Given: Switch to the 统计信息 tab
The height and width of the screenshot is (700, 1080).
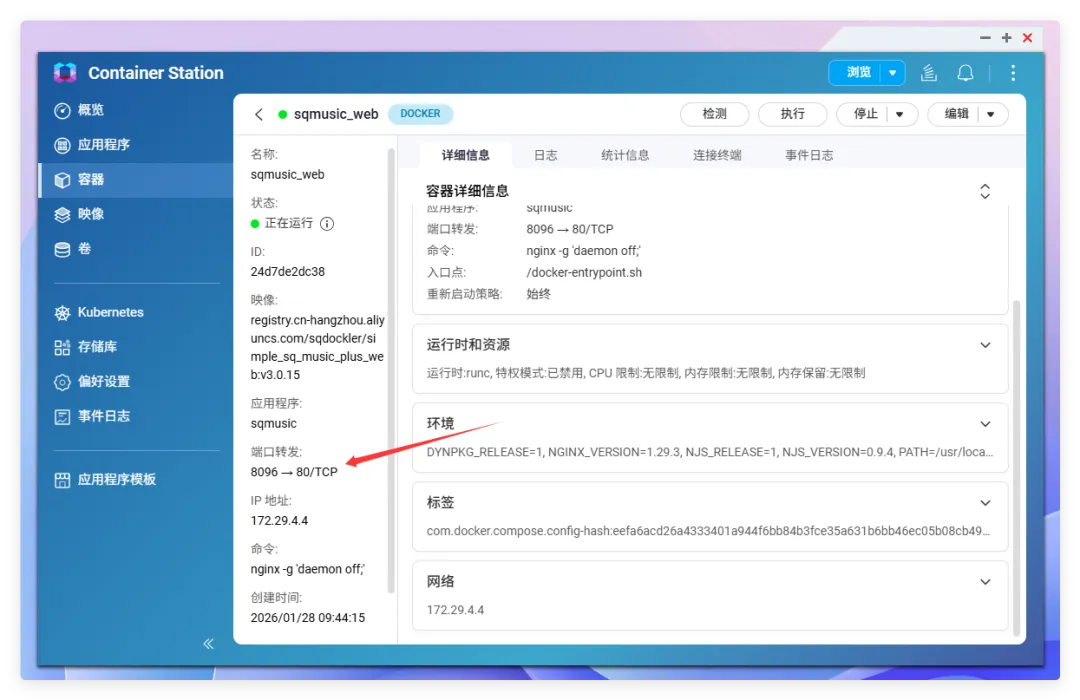Looking at the screenshot, I should (625, 155).
